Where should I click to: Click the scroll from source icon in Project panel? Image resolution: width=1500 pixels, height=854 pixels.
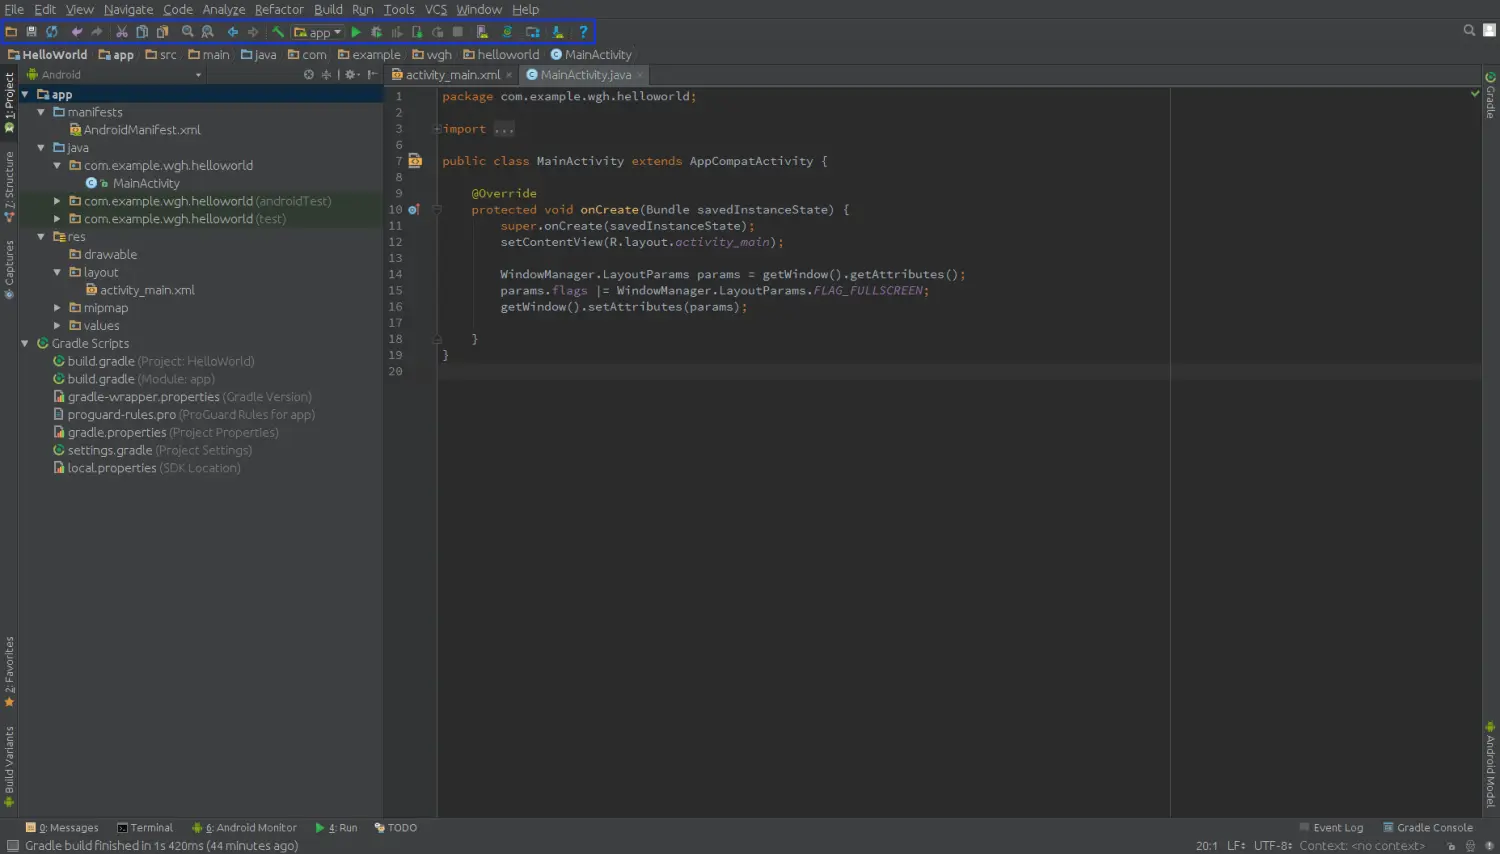pyautogui.click(x=309, y=75)
